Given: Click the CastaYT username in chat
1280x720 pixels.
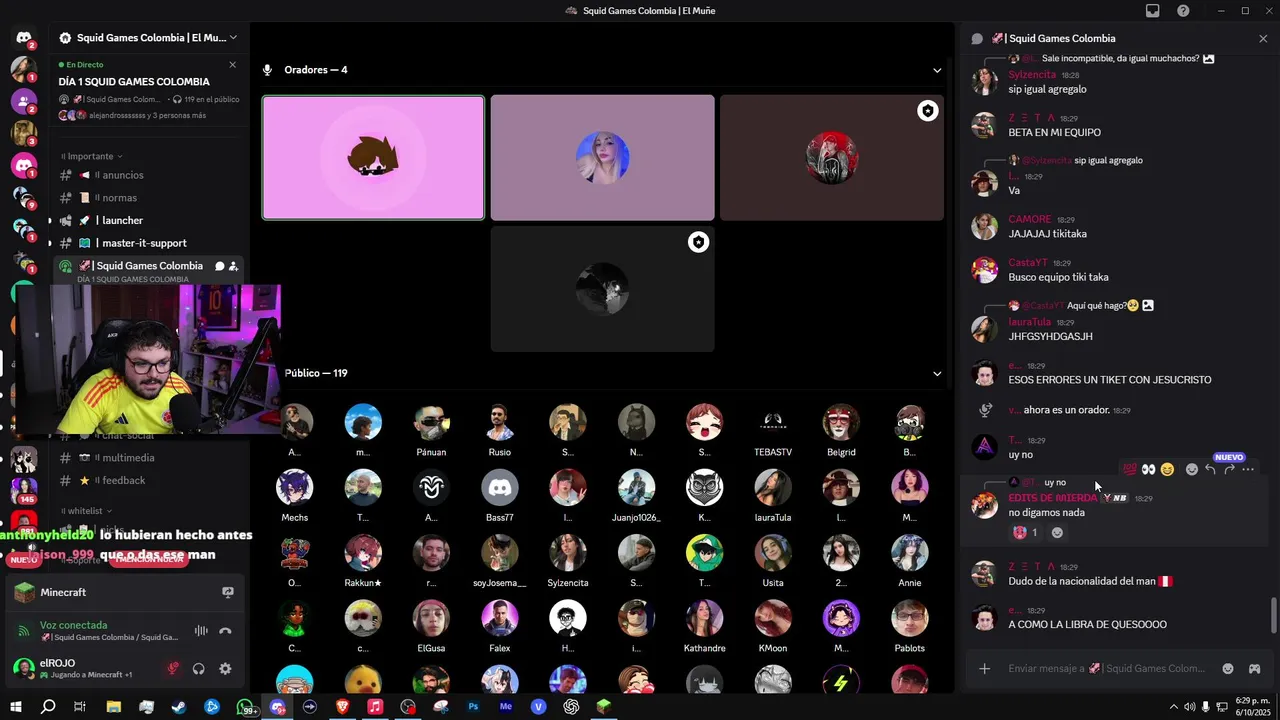Looking at the screenshot, I should [1028, 263].
